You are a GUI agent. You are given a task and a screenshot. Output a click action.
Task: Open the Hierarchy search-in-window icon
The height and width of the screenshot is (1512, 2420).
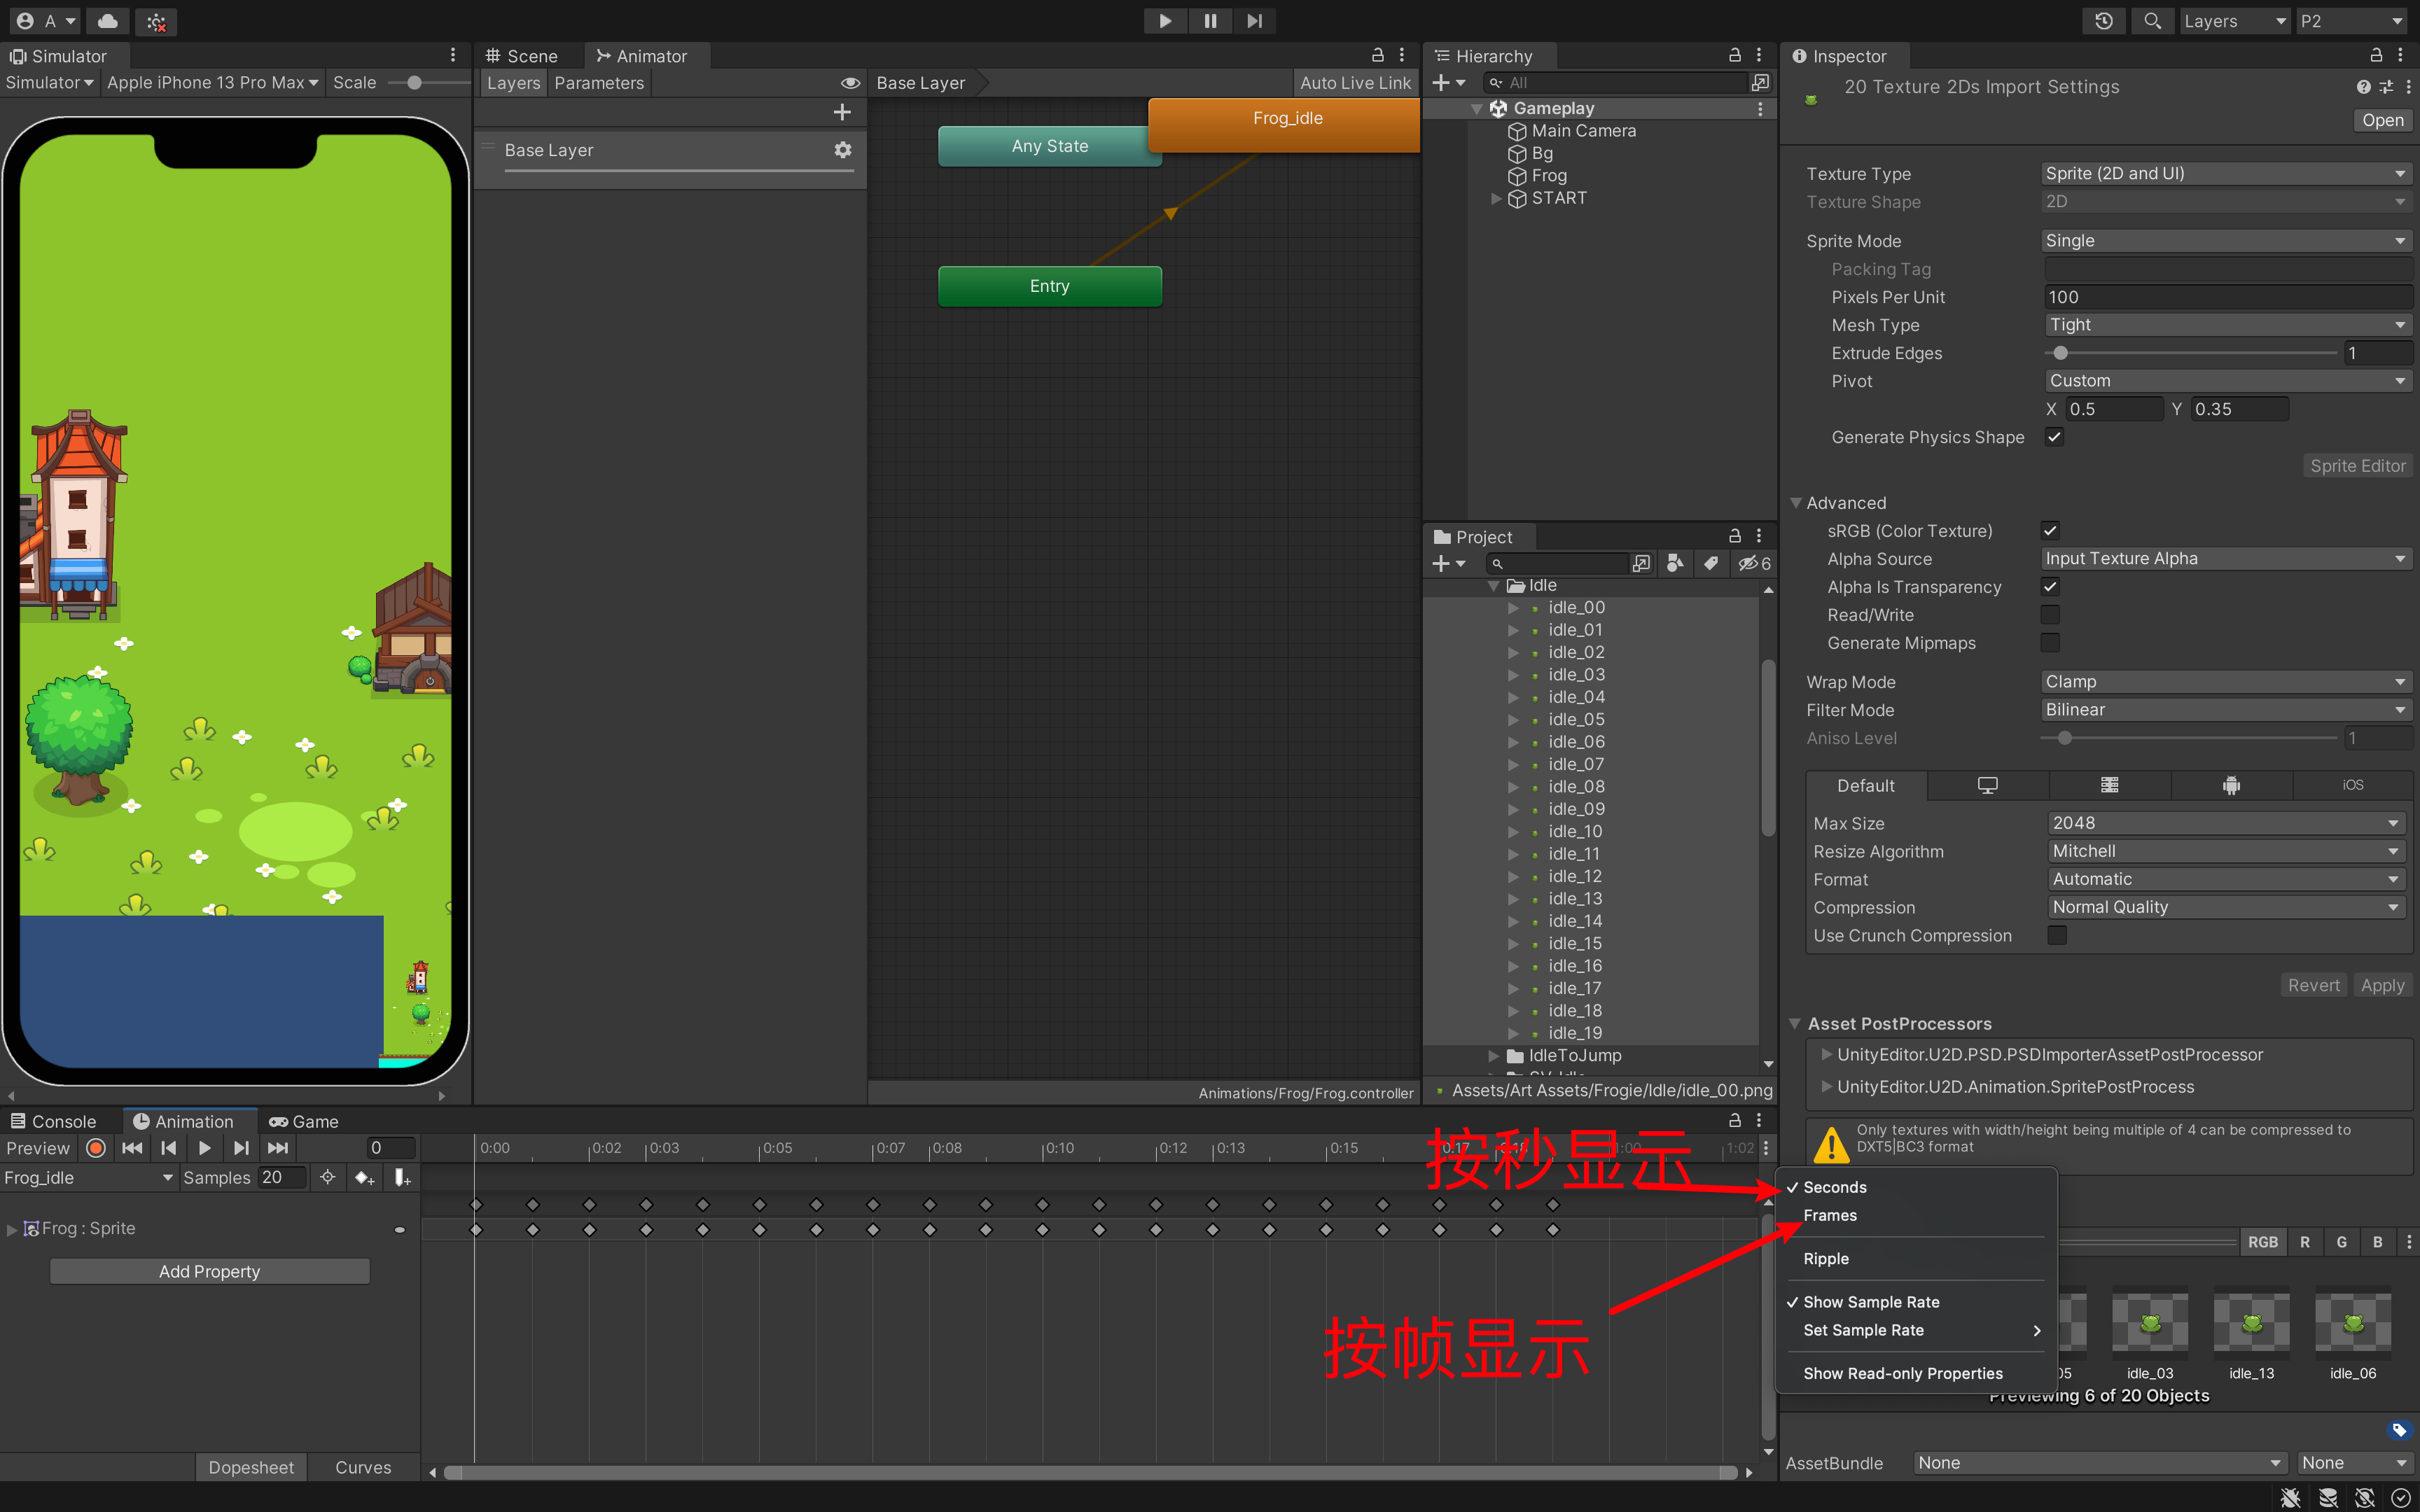(x=1760, y=82)
